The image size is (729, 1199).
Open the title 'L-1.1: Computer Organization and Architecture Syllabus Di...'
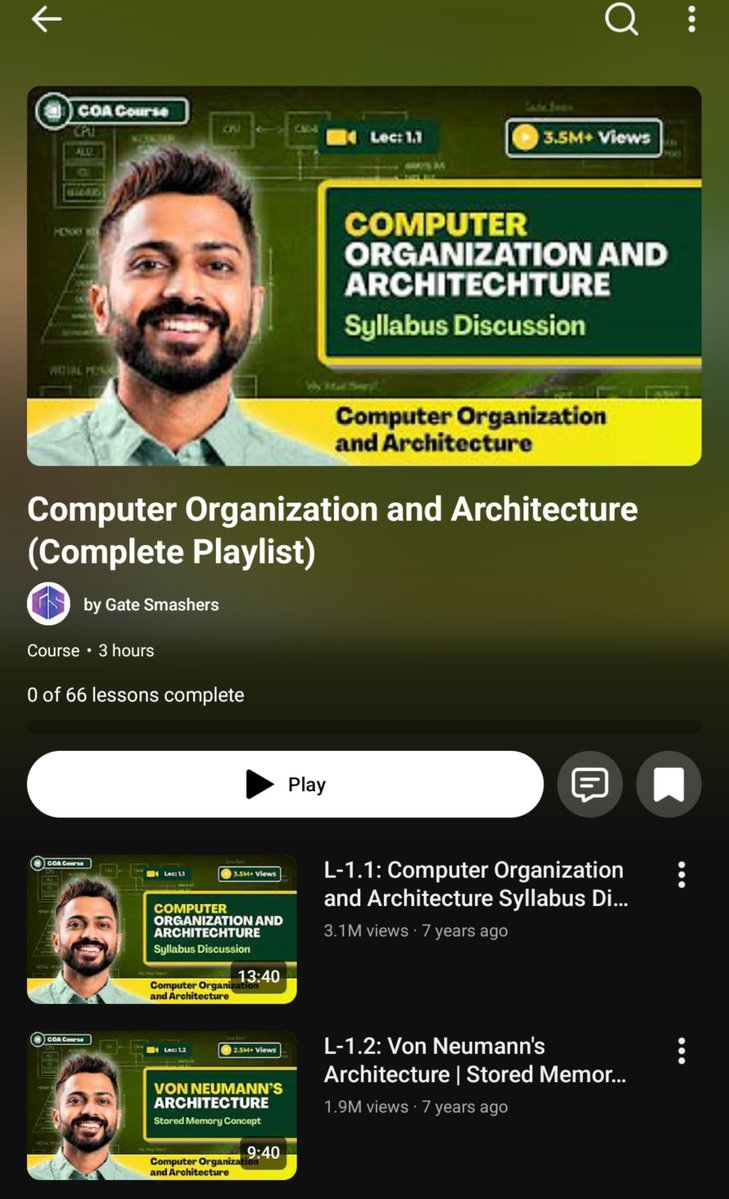476,884
